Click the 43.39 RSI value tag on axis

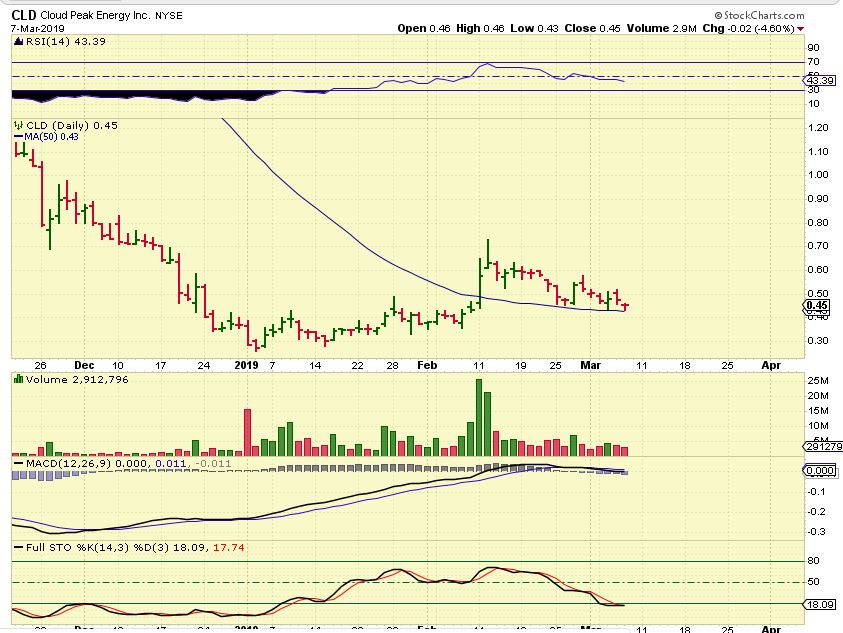[820, 81]
